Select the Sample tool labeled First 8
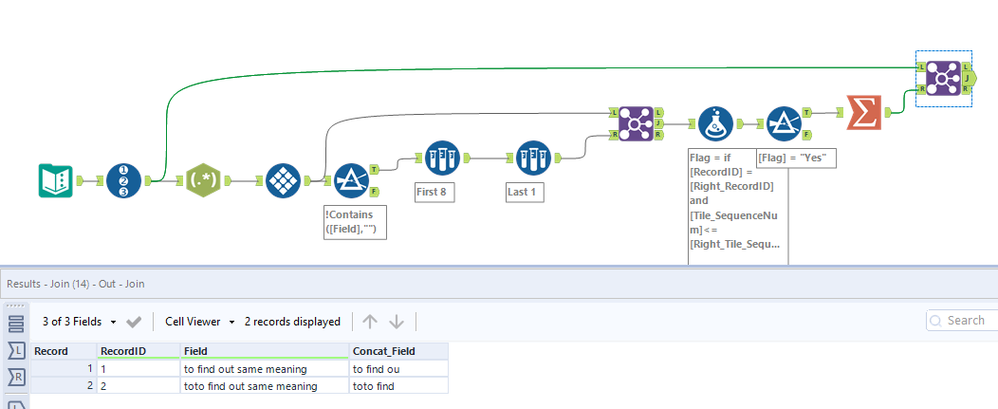 (x=442, y=158)
